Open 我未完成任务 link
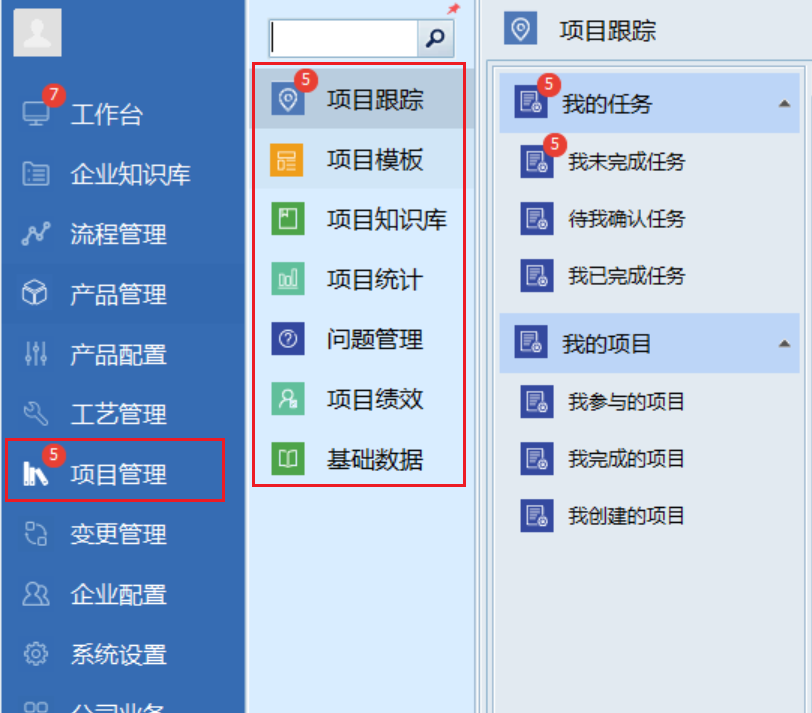 [x=626, y=162]
